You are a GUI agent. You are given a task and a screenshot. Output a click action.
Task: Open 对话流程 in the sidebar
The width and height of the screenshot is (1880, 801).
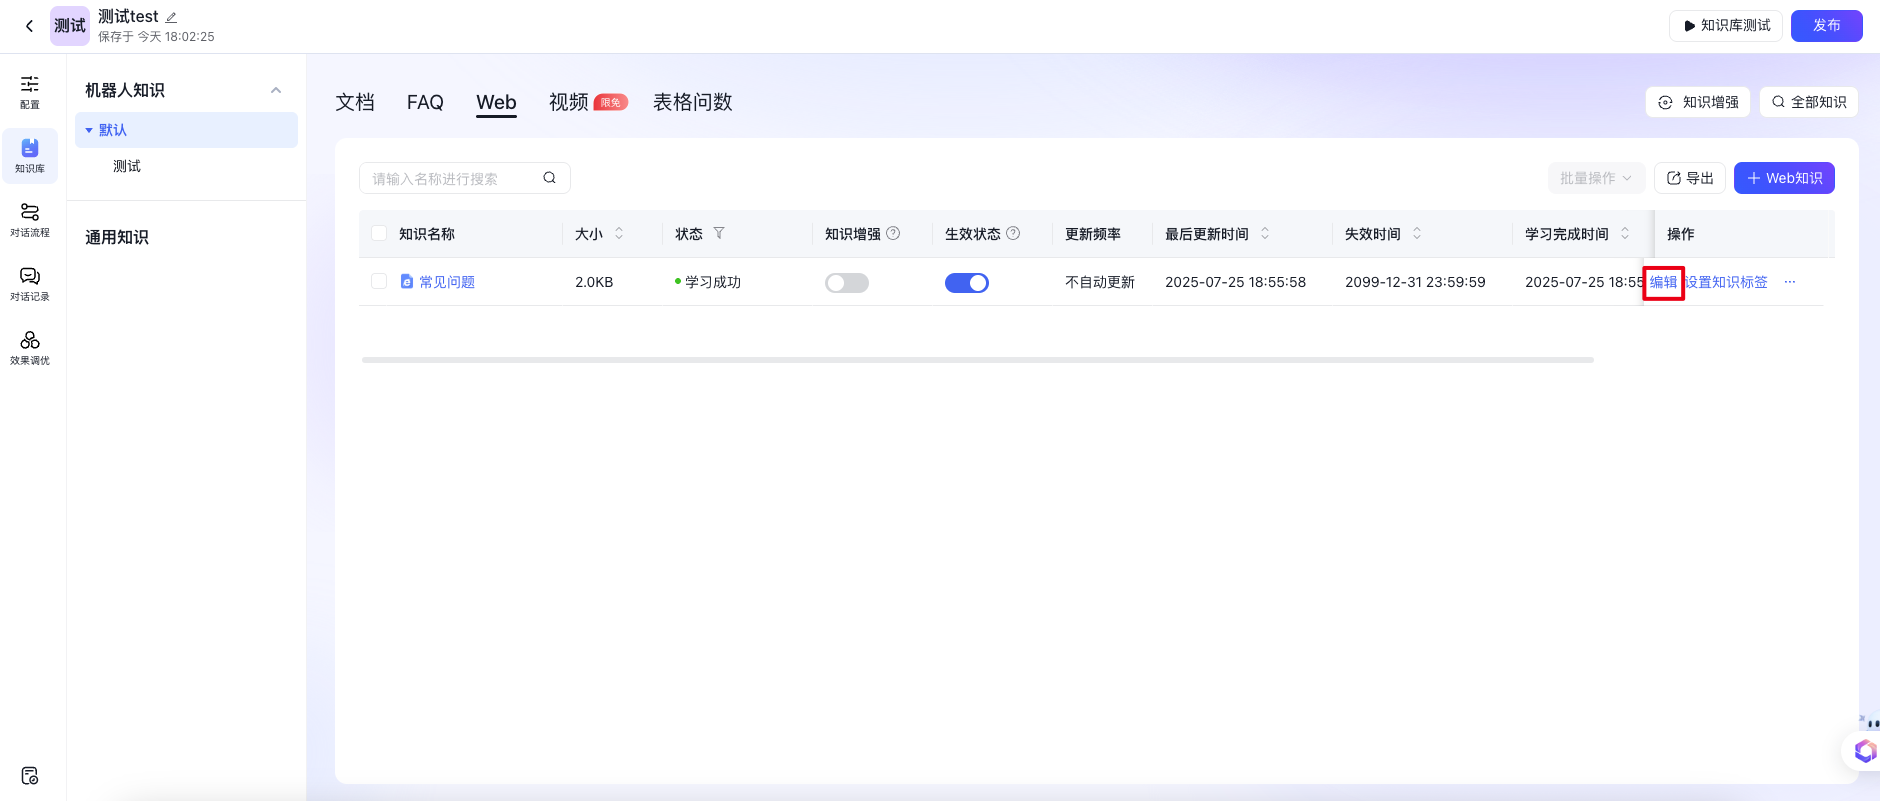(30, 220)
